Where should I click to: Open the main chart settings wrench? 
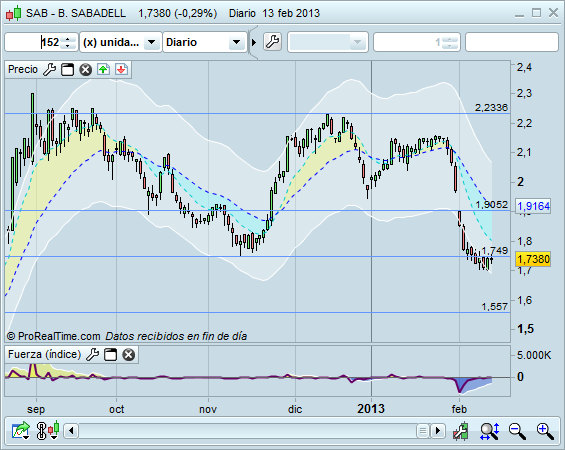click(272, 42)
